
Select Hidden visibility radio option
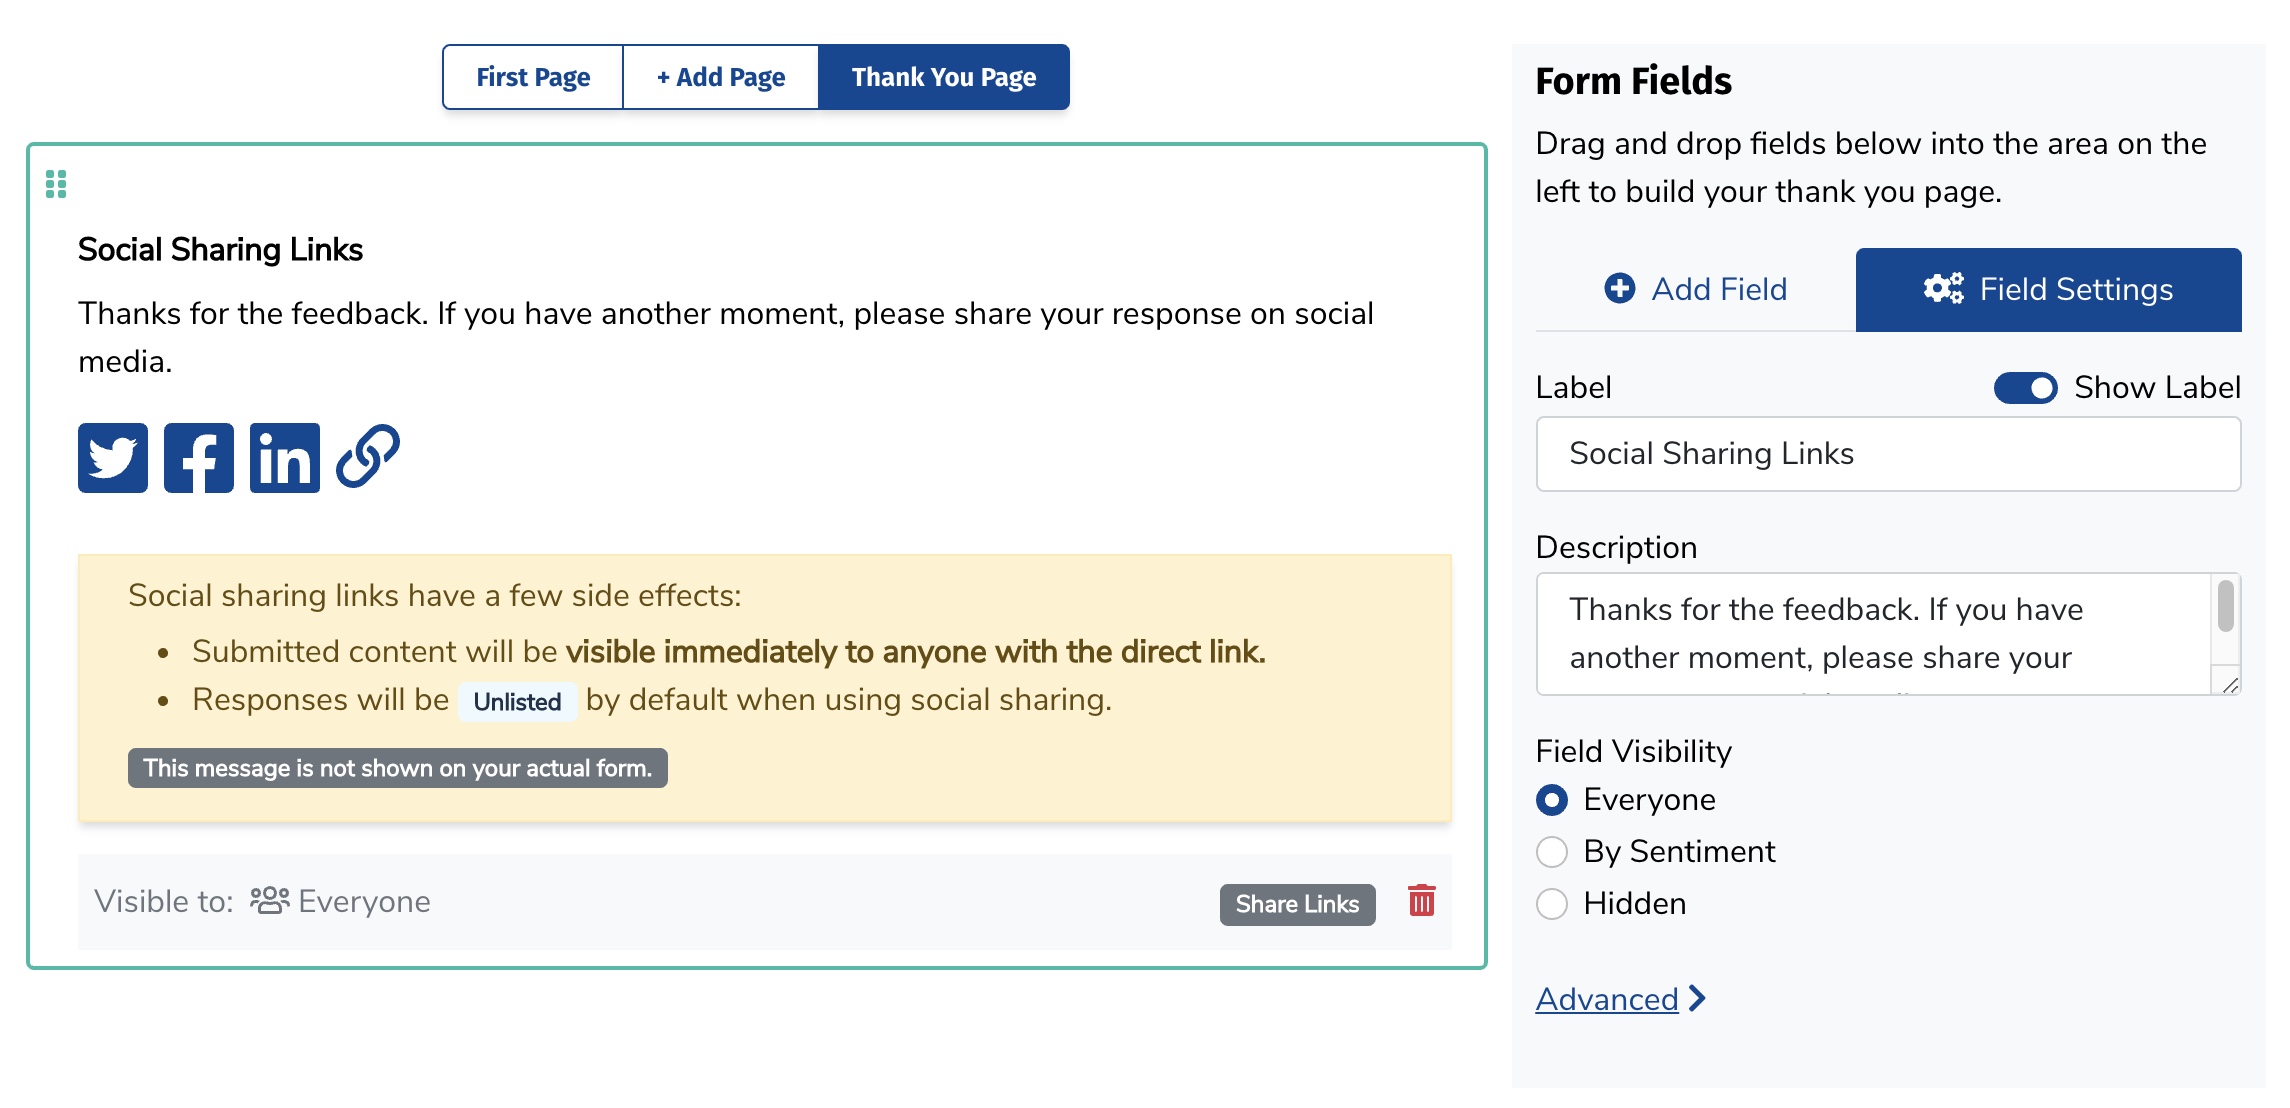[1552, 904]
